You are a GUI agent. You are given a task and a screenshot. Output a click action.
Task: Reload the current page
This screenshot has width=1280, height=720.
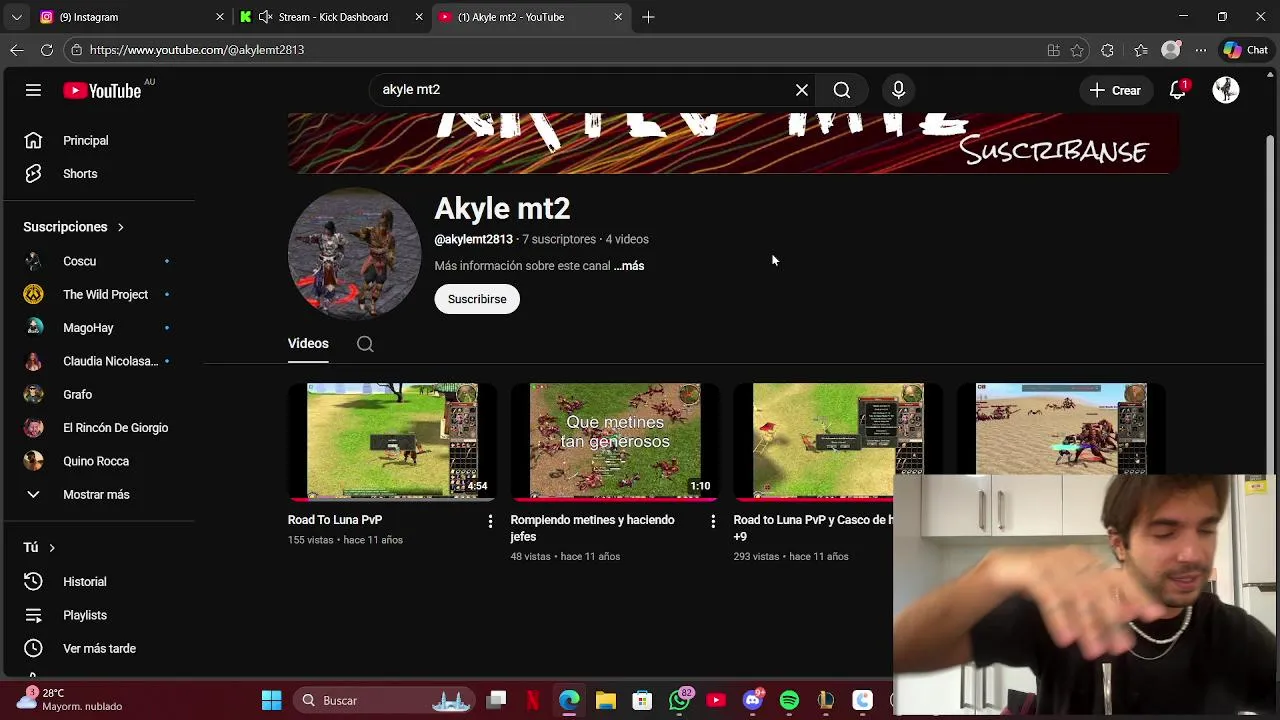(47, 50)
